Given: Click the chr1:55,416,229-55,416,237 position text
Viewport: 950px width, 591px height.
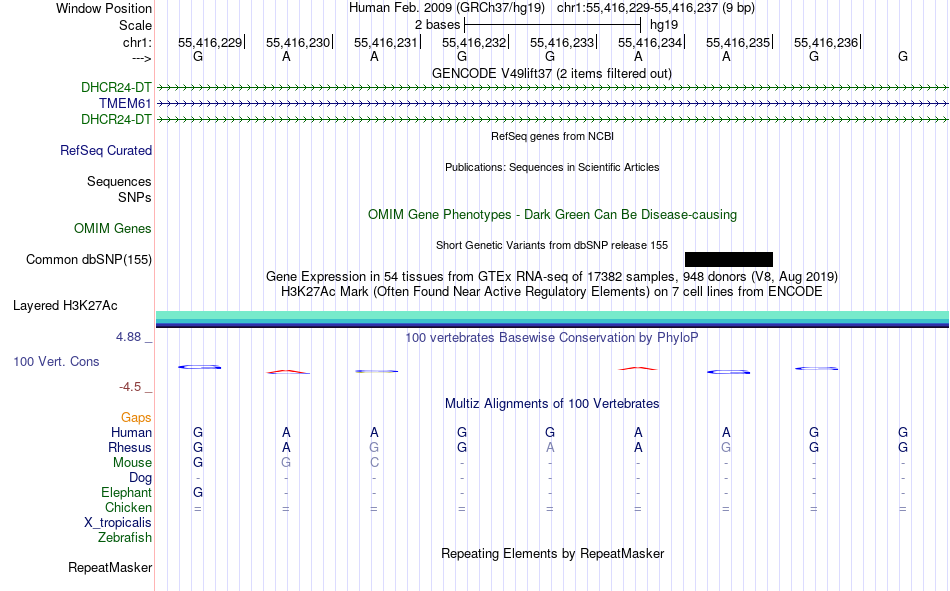Looking at the screenshot, I should (656, 8).
